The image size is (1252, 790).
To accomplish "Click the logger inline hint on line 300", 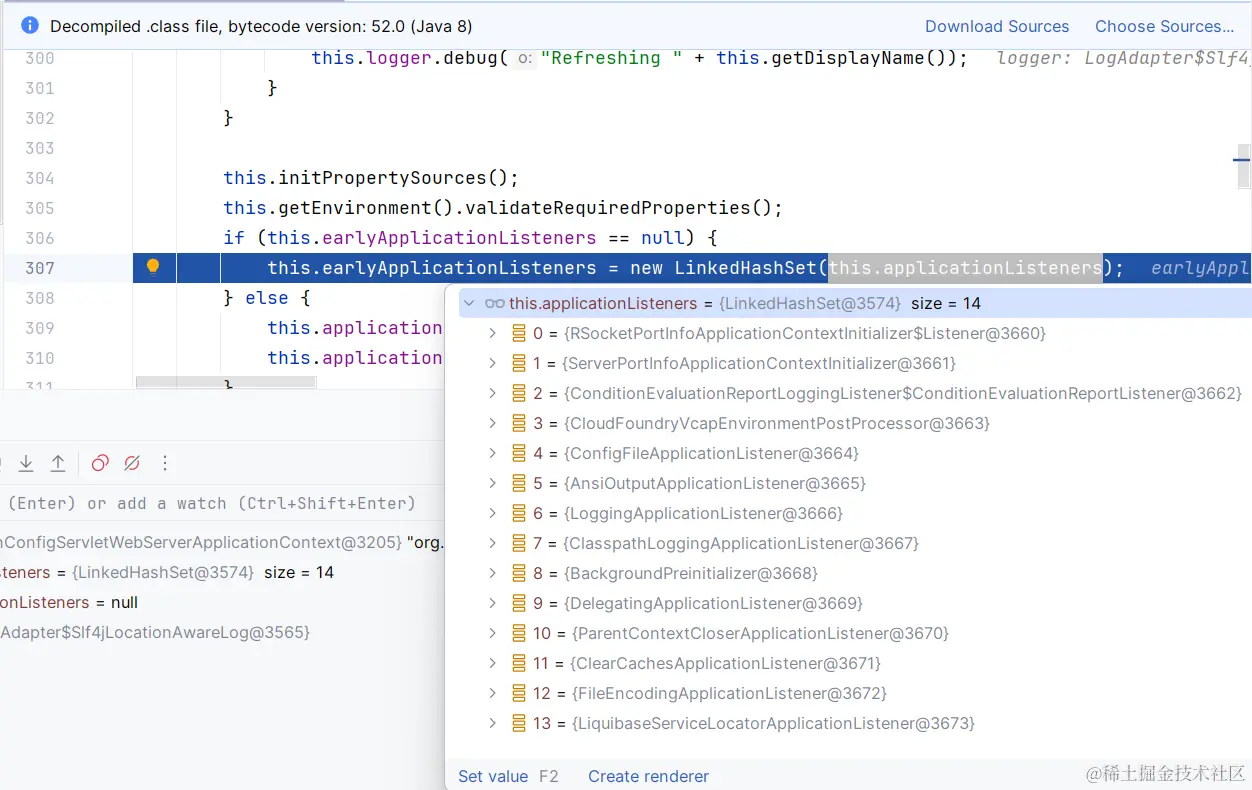I will [1123, 58].
